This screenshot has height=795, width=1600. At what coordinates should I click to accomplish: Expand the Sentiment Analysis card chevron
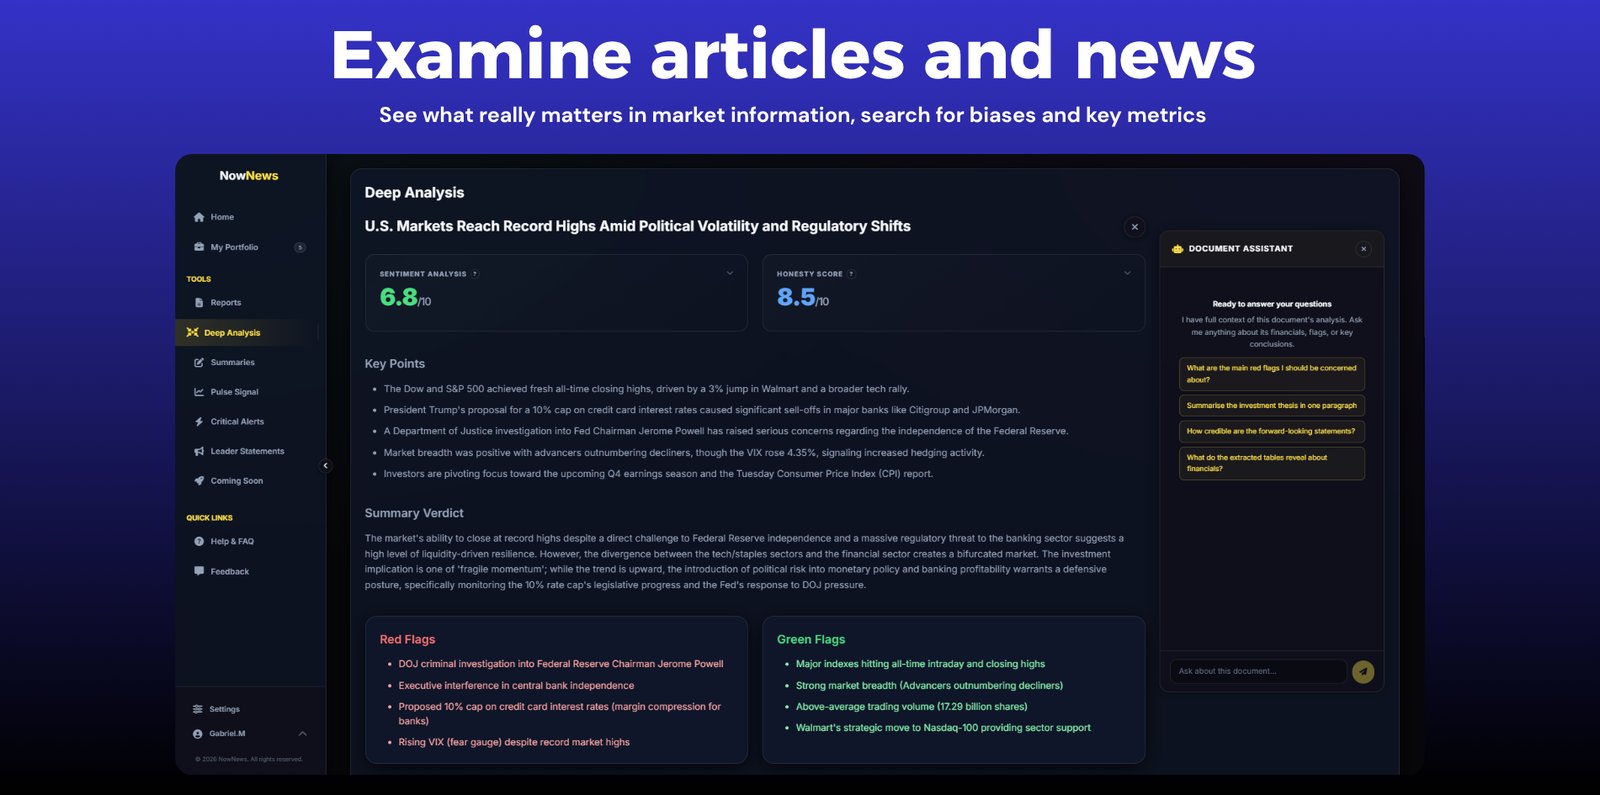(729, 273)
